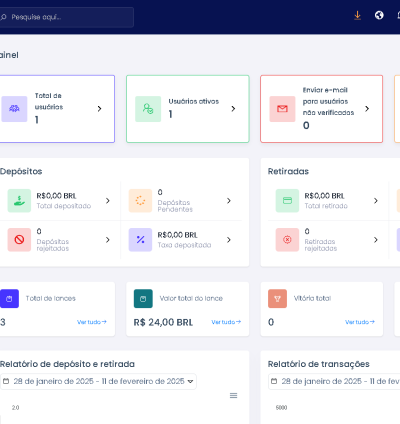Focus the Pesquise aqui search field
Screen dimensions: 400x424
click(x=66, y=17)
